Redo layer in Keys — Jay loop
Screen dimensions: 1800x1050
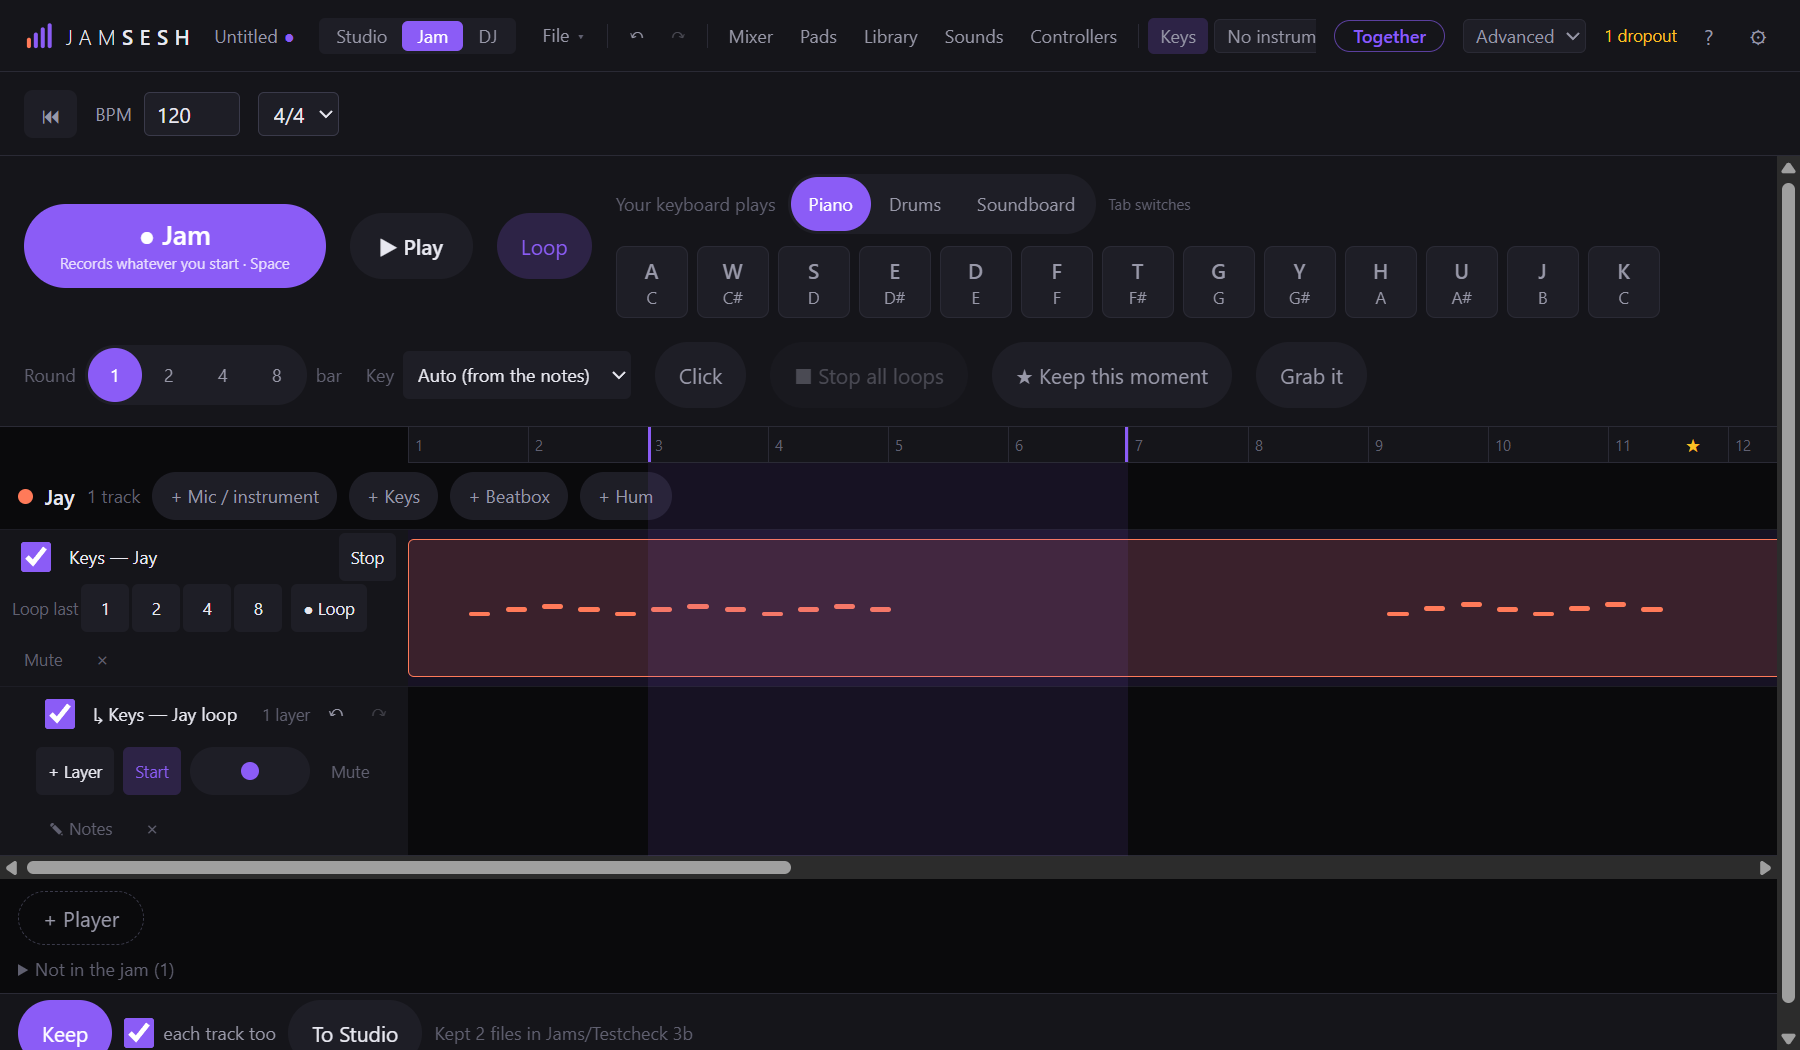[378, 714]
